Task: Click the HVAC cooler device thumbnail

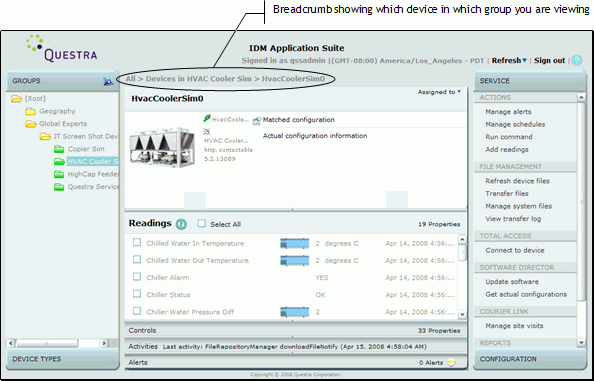Action: (162, 147)
